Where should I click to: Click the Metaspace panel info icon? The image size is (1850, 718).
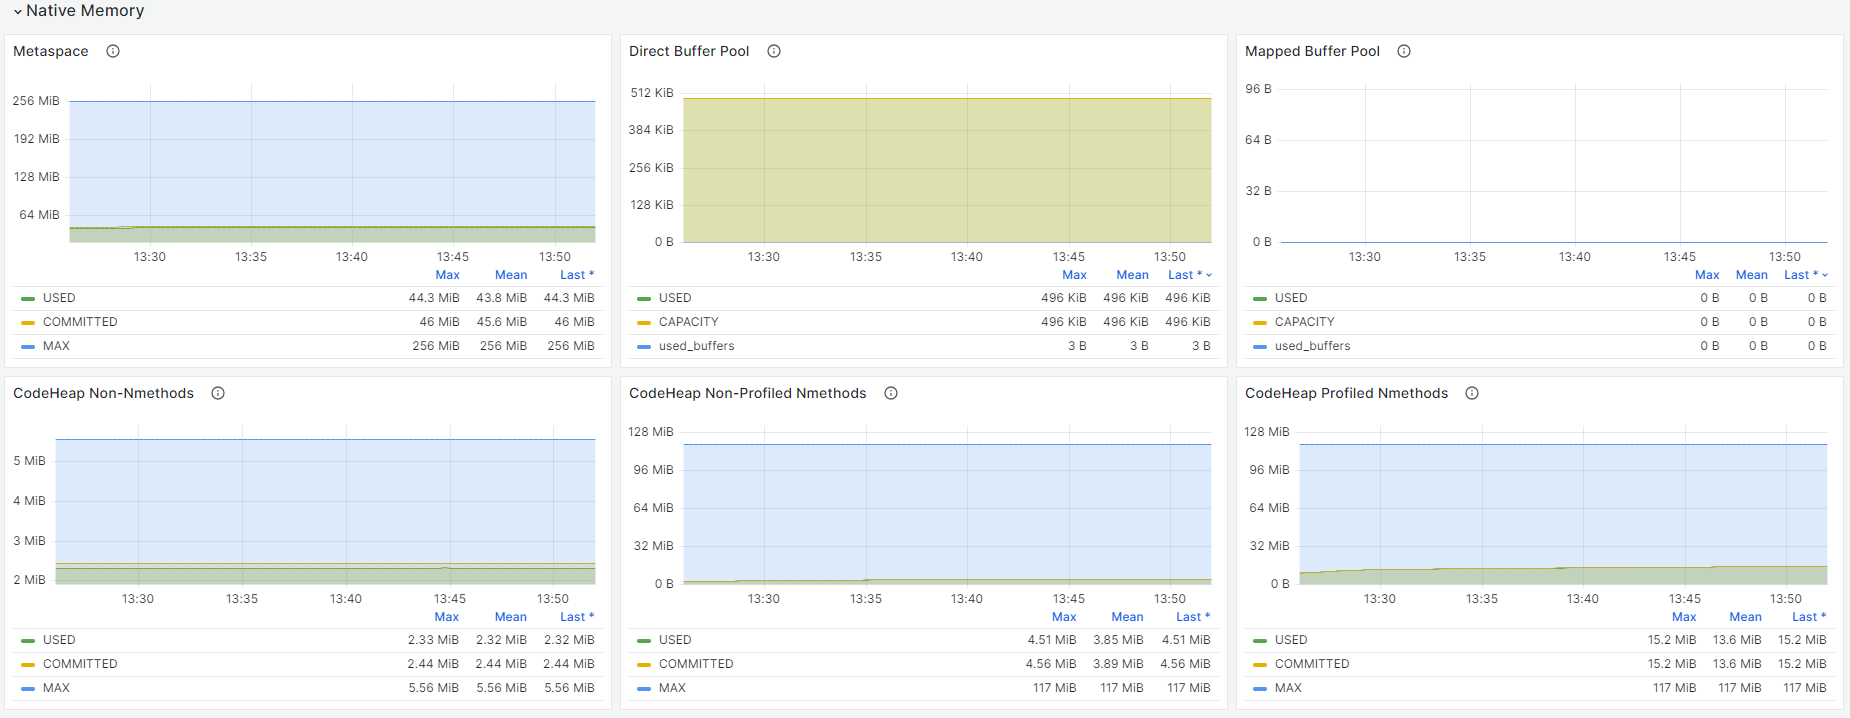coord(113,51)
